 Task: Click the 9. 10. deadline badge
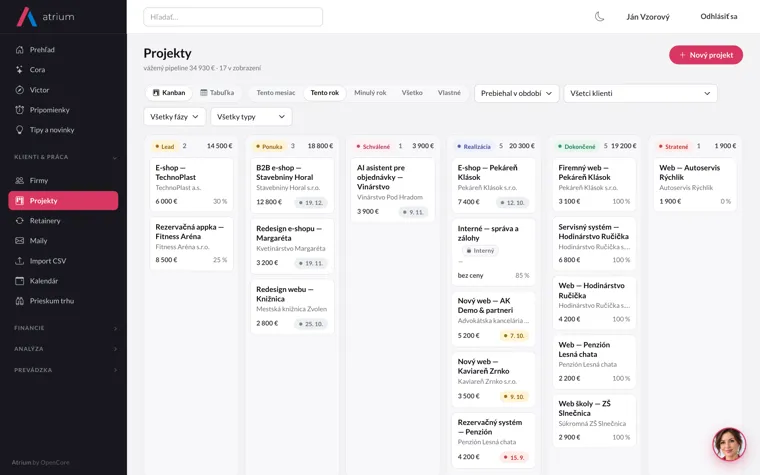514,396
